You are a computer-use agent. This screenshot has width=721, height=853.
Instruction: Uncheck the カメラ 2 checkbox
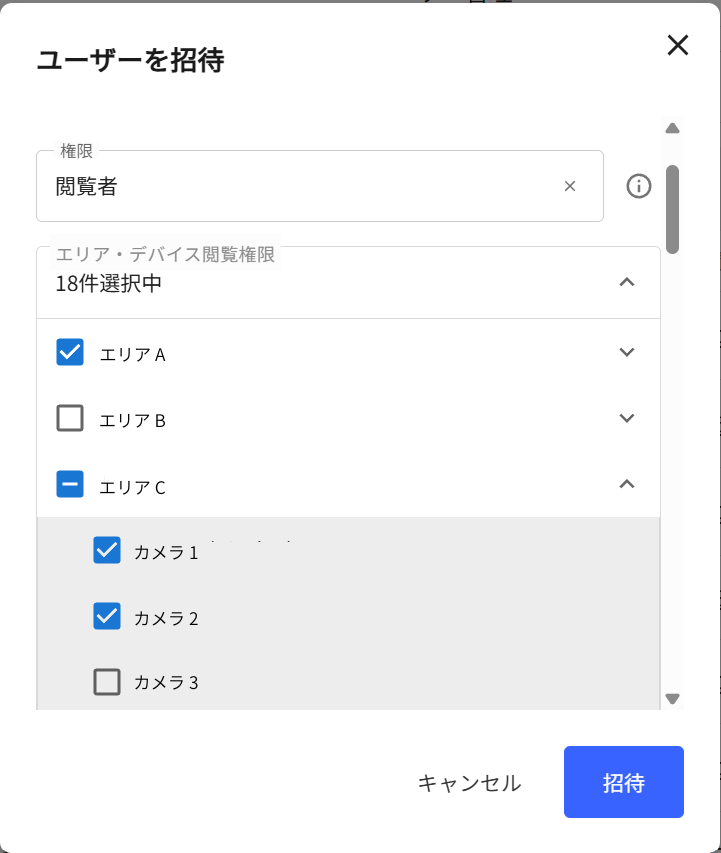tap(107, 616)
